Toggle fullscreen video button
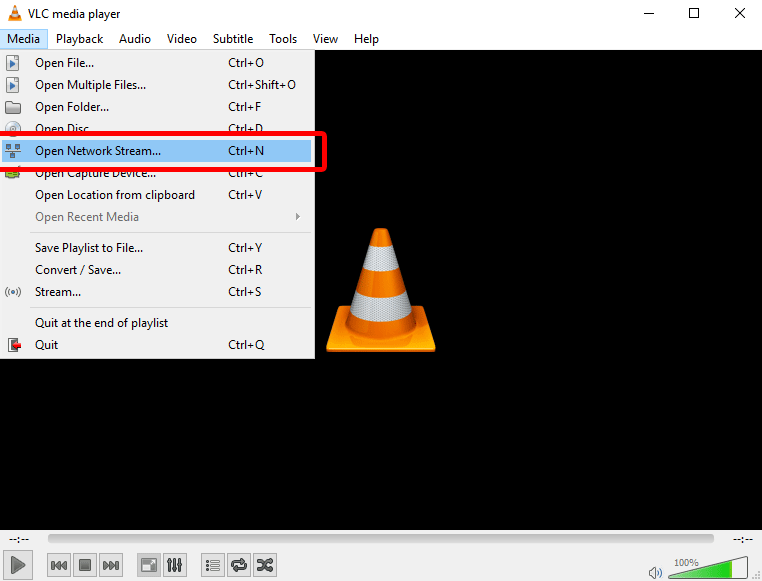This screenshot has width=762, height=581. [x=148, y=565]
